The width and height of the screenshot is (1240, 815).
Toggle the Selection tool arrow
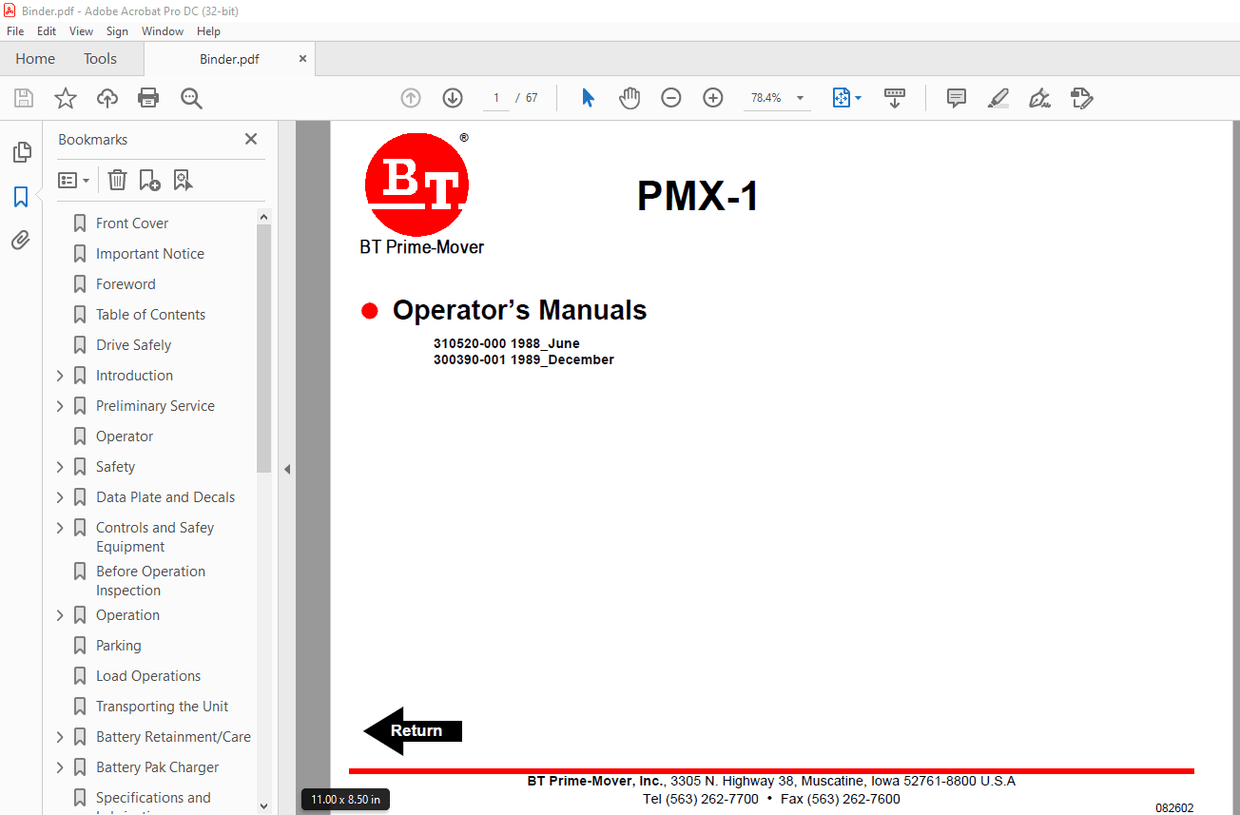588,97
